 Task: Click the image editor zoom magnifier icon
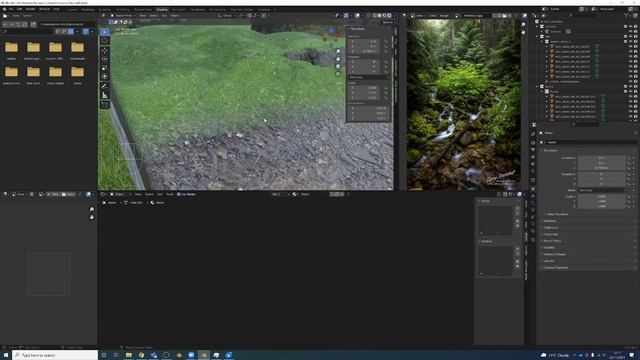(523, 25)
